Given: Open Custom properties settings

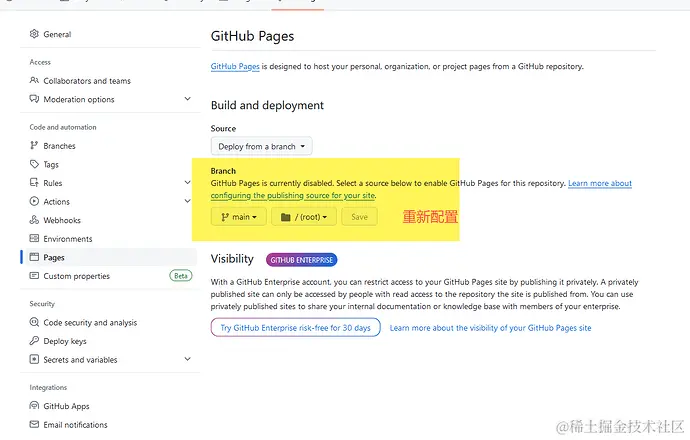Looking at the screenshot, I should (77, 276).
